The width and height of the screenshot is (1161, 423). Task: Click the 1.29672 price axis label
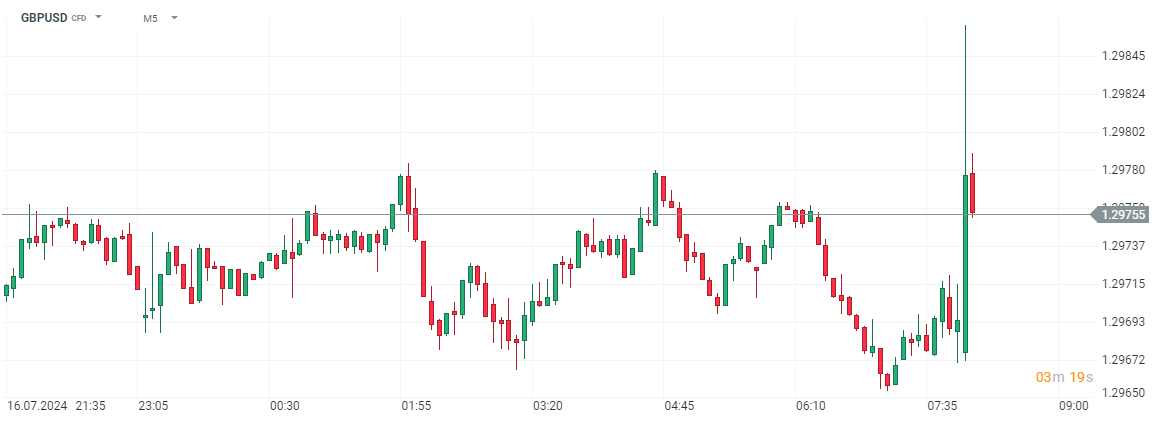tap(1123, 360)
